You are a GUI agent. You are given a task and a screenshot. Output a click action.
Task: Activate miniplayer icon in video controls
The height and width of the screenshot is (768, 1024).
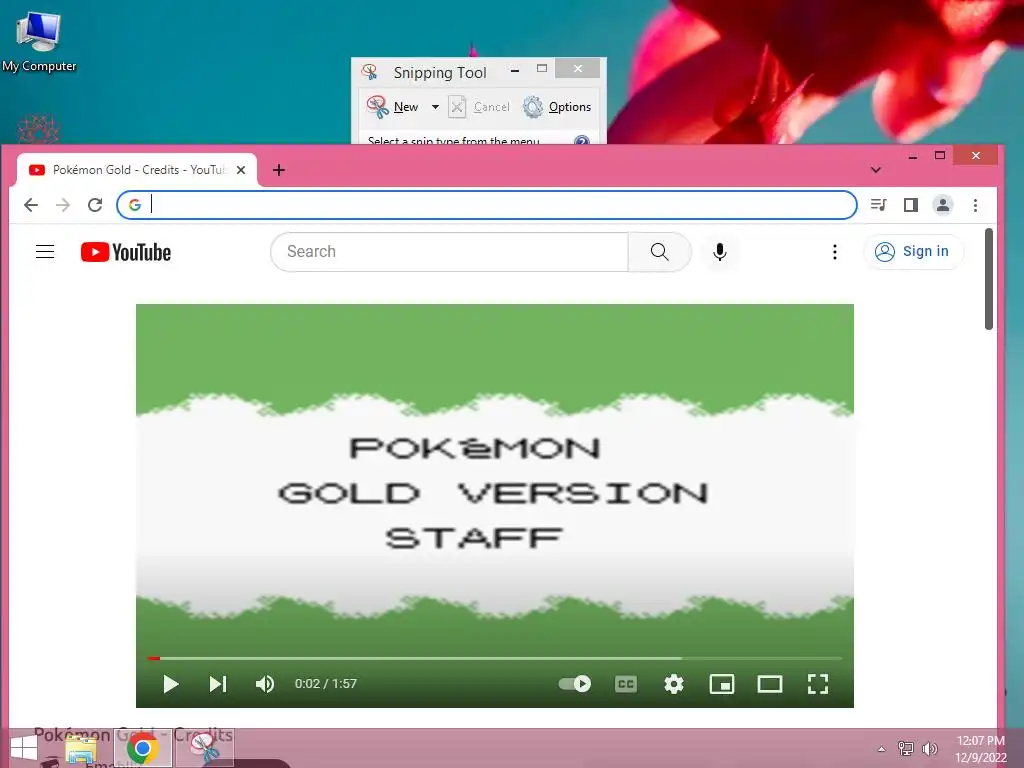click(722, 684)
